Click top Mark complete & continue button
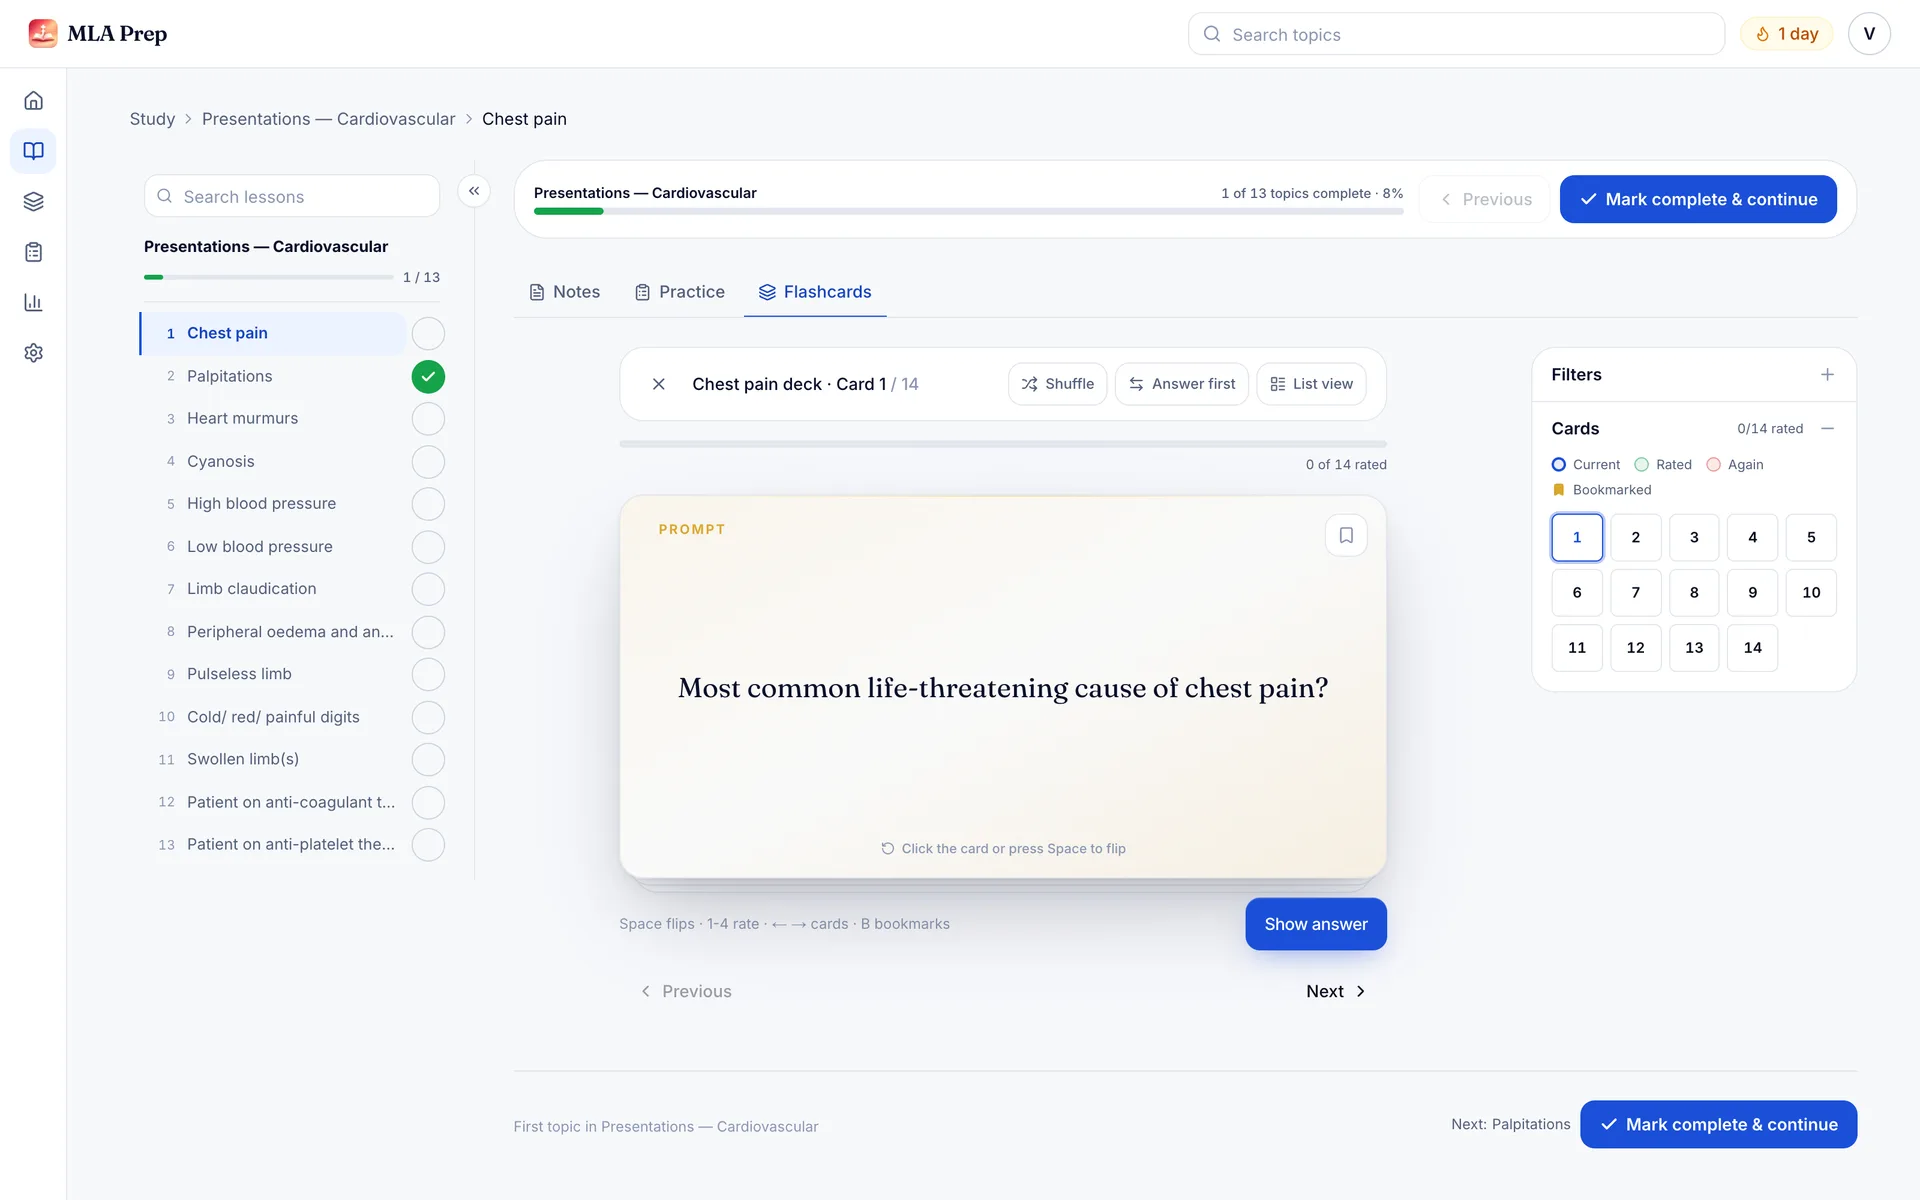 (x=1698, y=199)
